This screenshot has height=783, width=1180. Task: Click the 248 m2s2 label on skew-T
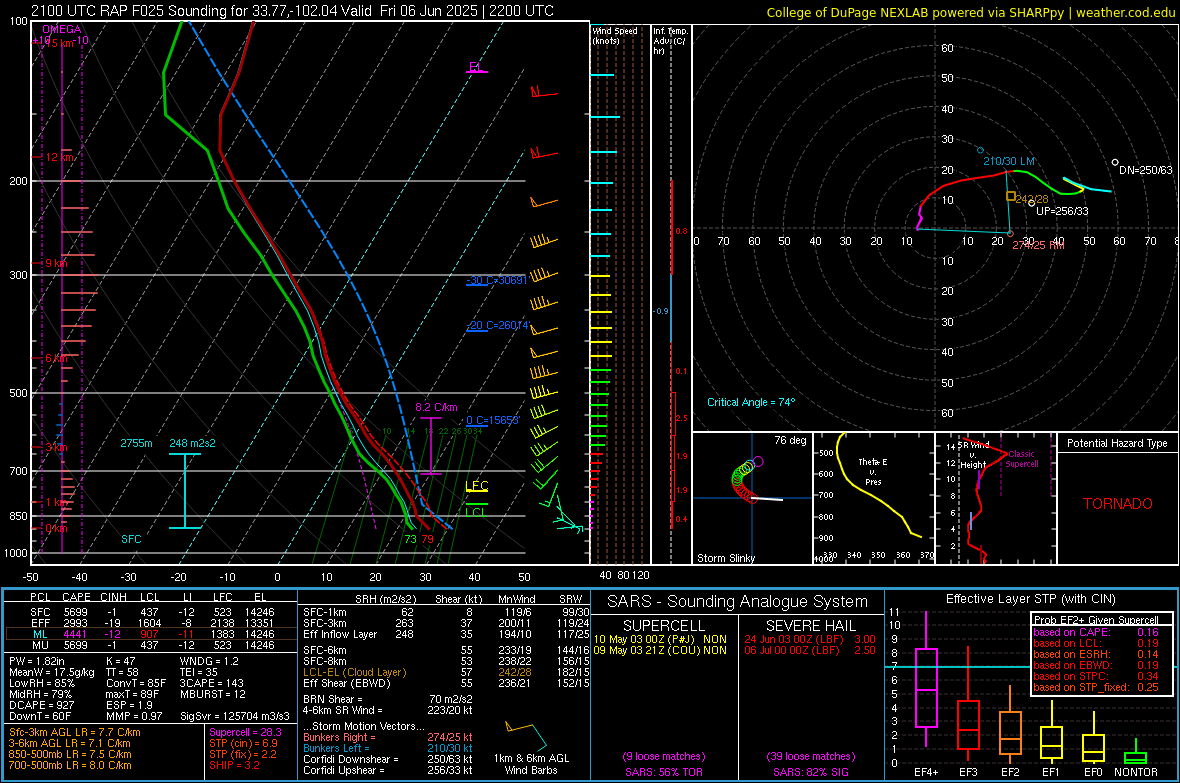[192, 443]
